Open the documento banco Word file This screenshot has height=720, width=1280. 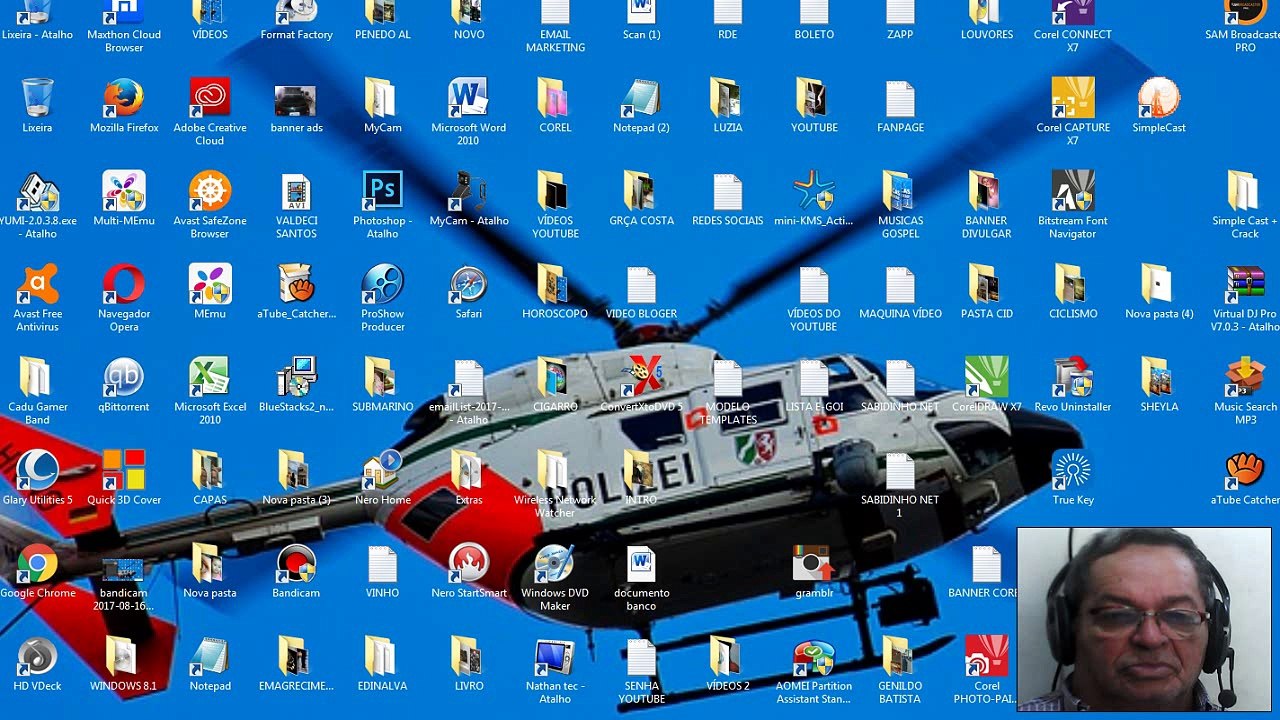coord(640,564)
